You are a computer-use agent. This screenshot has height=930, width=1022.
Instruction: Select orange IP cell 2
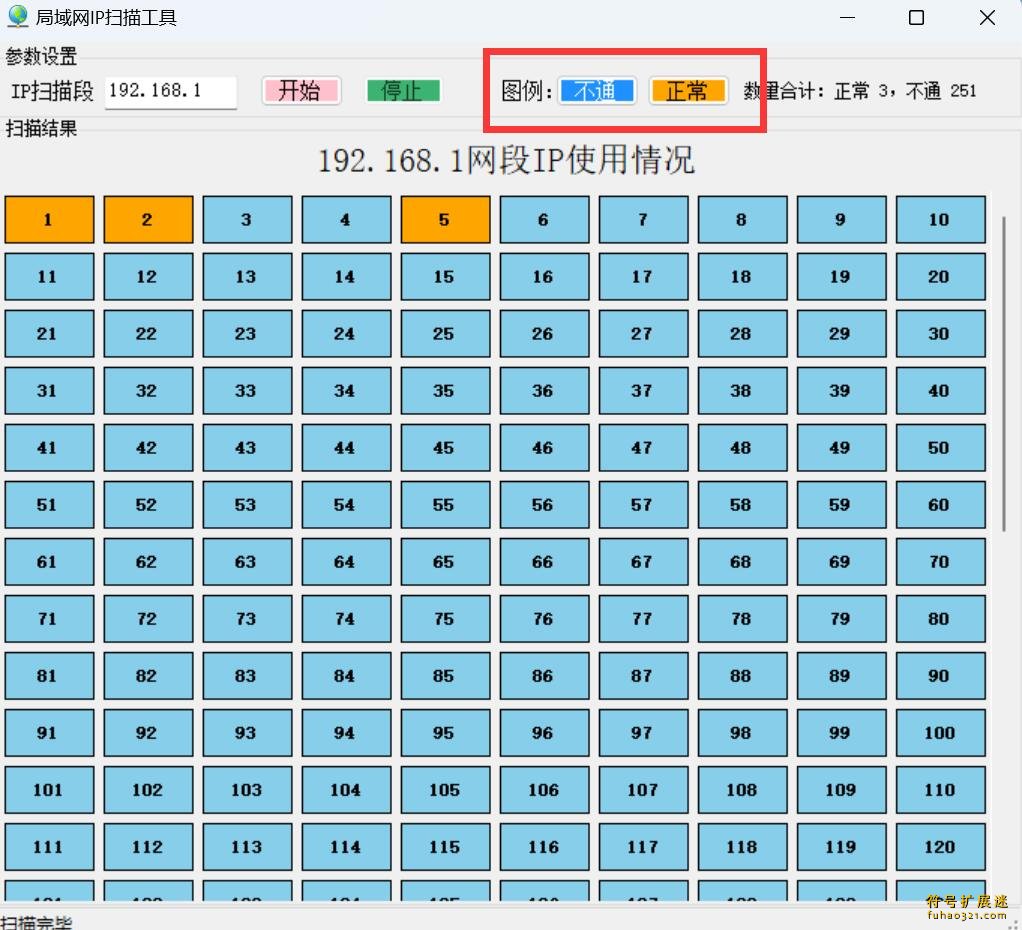(x=148, y=220)
